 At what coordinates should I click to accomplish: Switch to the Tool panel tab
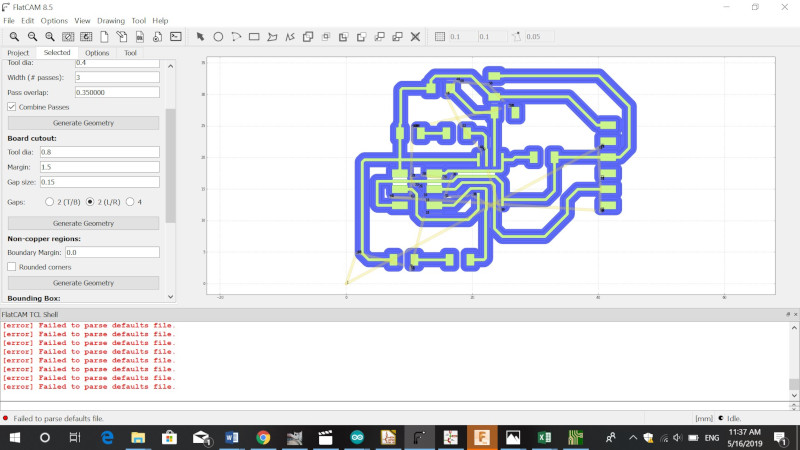[x=130, y=53]
